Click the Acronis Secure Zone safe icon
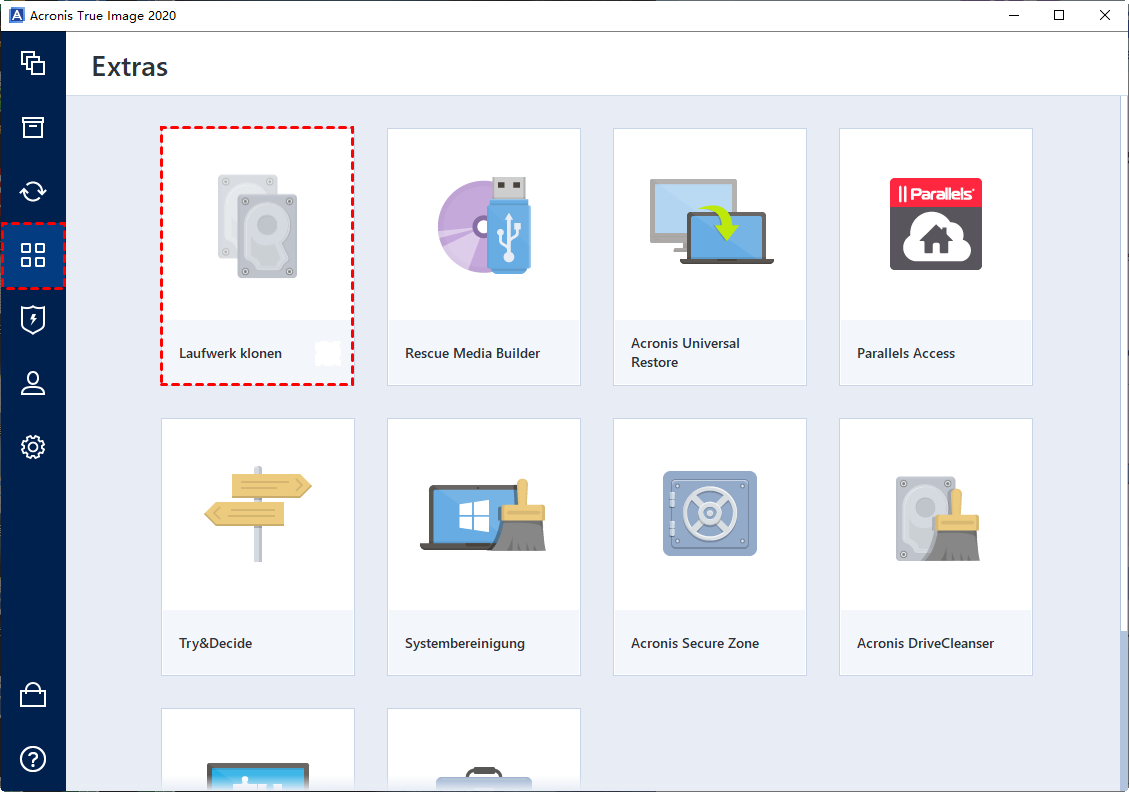Viewport: 1129px width, 792px height. pos(710,513)
